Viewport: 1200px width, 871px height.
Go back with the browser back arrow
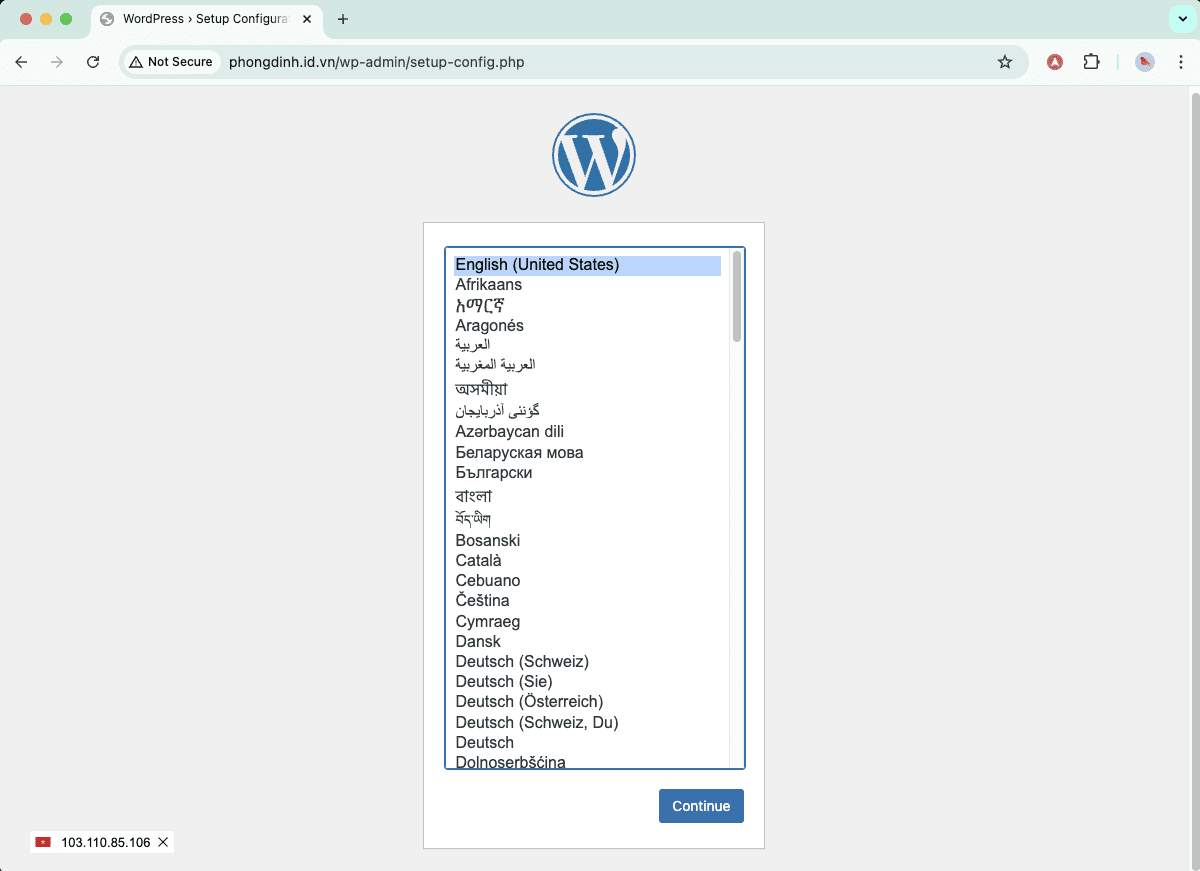pyautogui.click(x=21, y=62)
